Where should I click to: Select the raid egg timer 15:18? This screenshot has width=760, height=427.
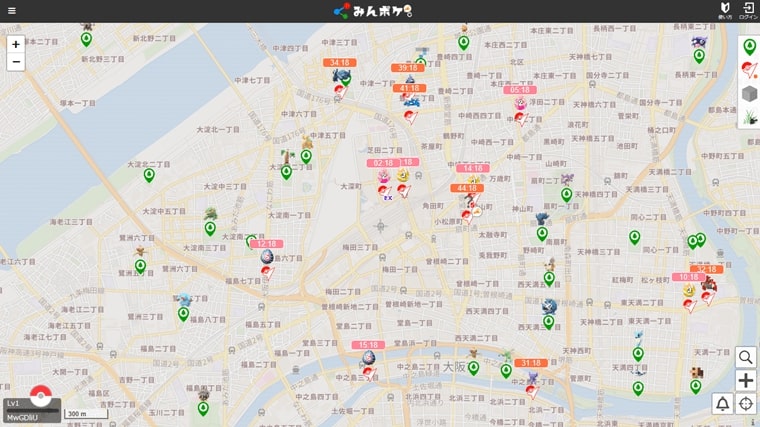point(368,345)
